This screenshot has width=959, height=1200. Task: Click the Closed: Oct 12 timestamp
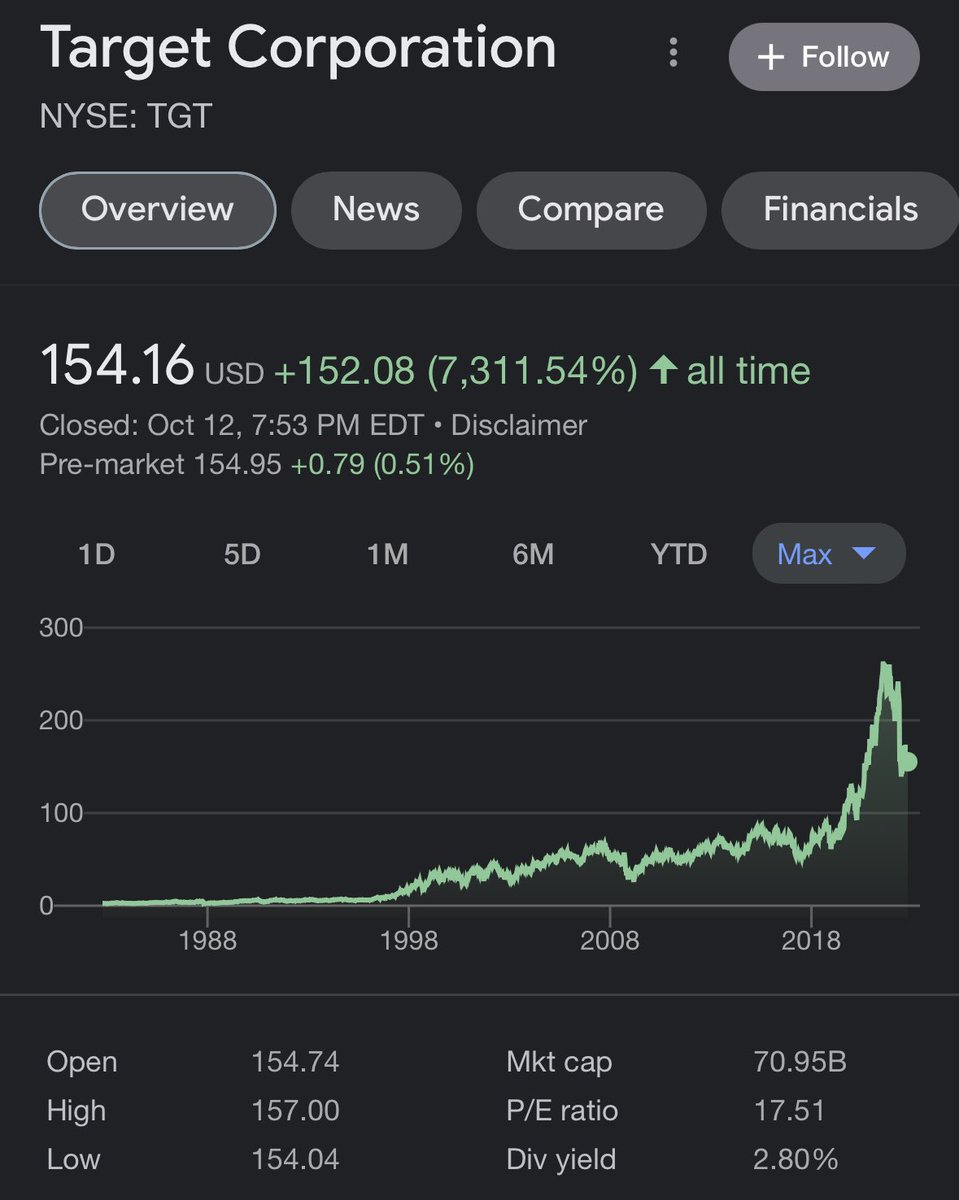[232, 425]
